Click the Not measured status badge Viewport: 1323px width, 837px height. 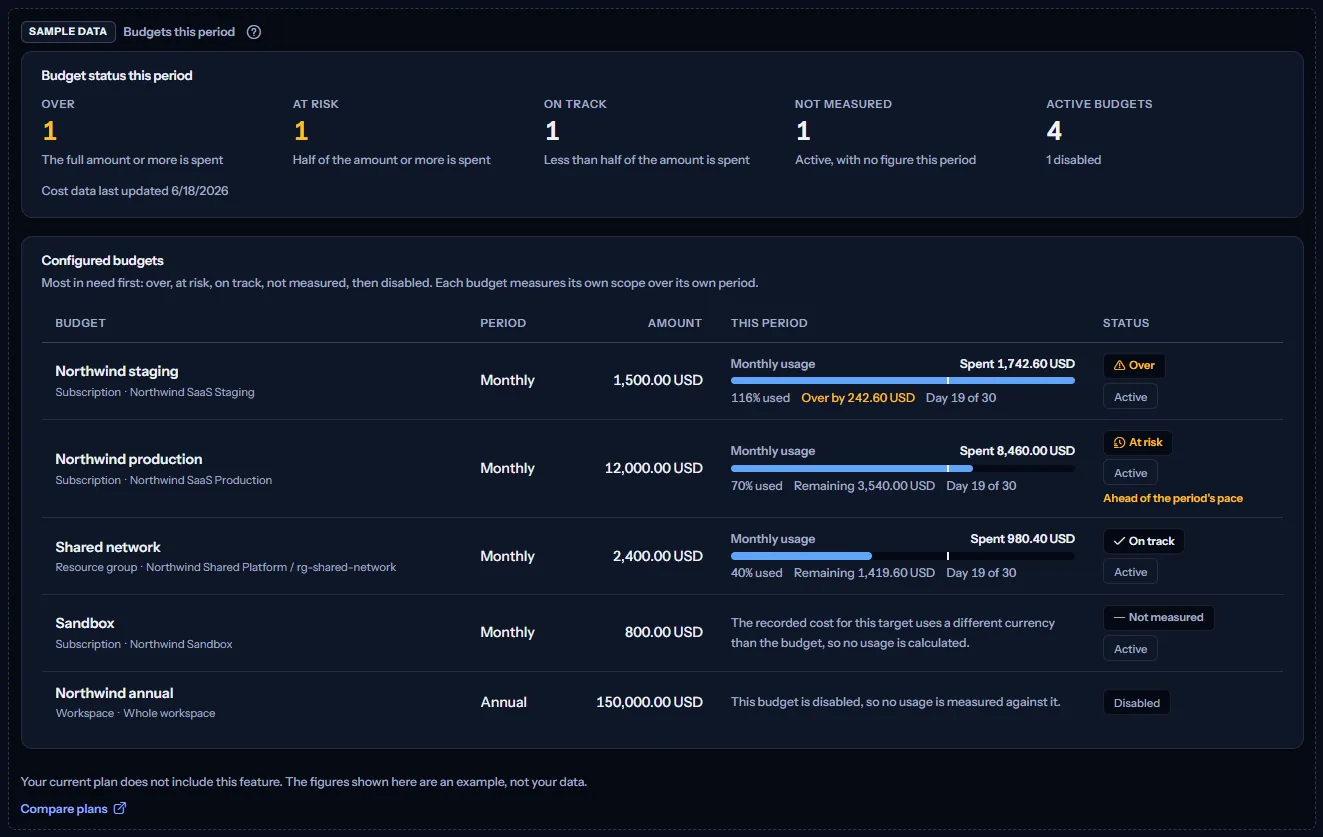1158,617
